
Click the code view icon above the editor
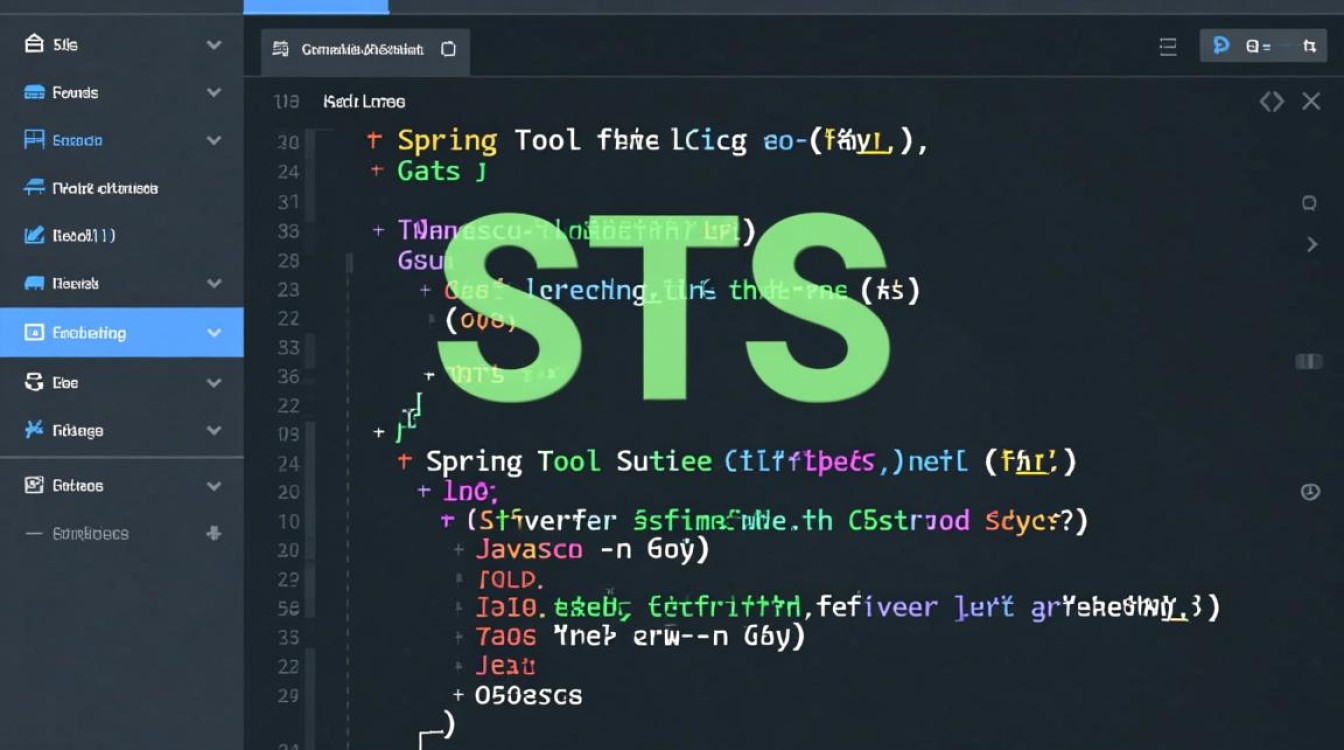point(1272,100)
